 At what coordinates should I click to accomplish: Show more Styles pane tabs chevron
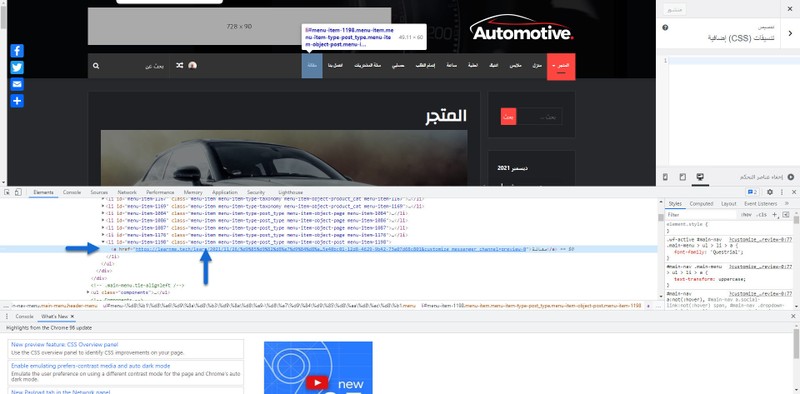[786, 204]
